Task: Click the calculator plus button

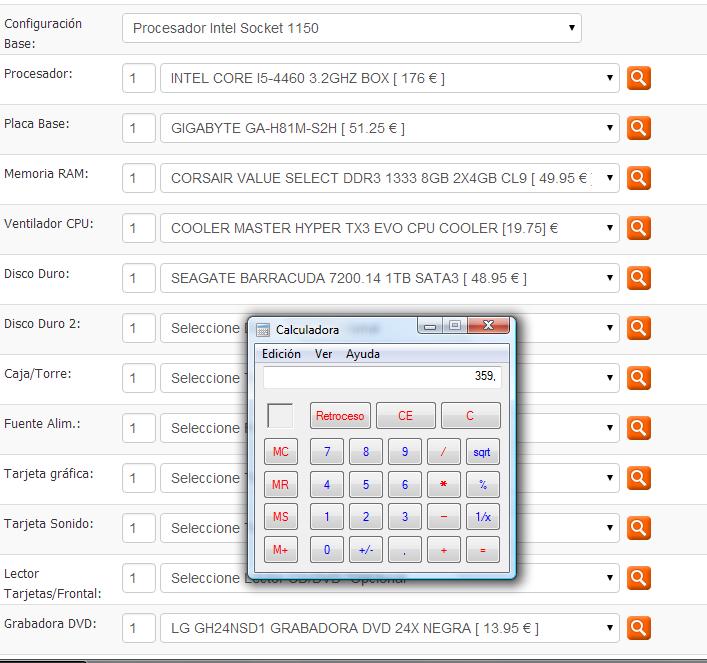Action: (444, 550)
